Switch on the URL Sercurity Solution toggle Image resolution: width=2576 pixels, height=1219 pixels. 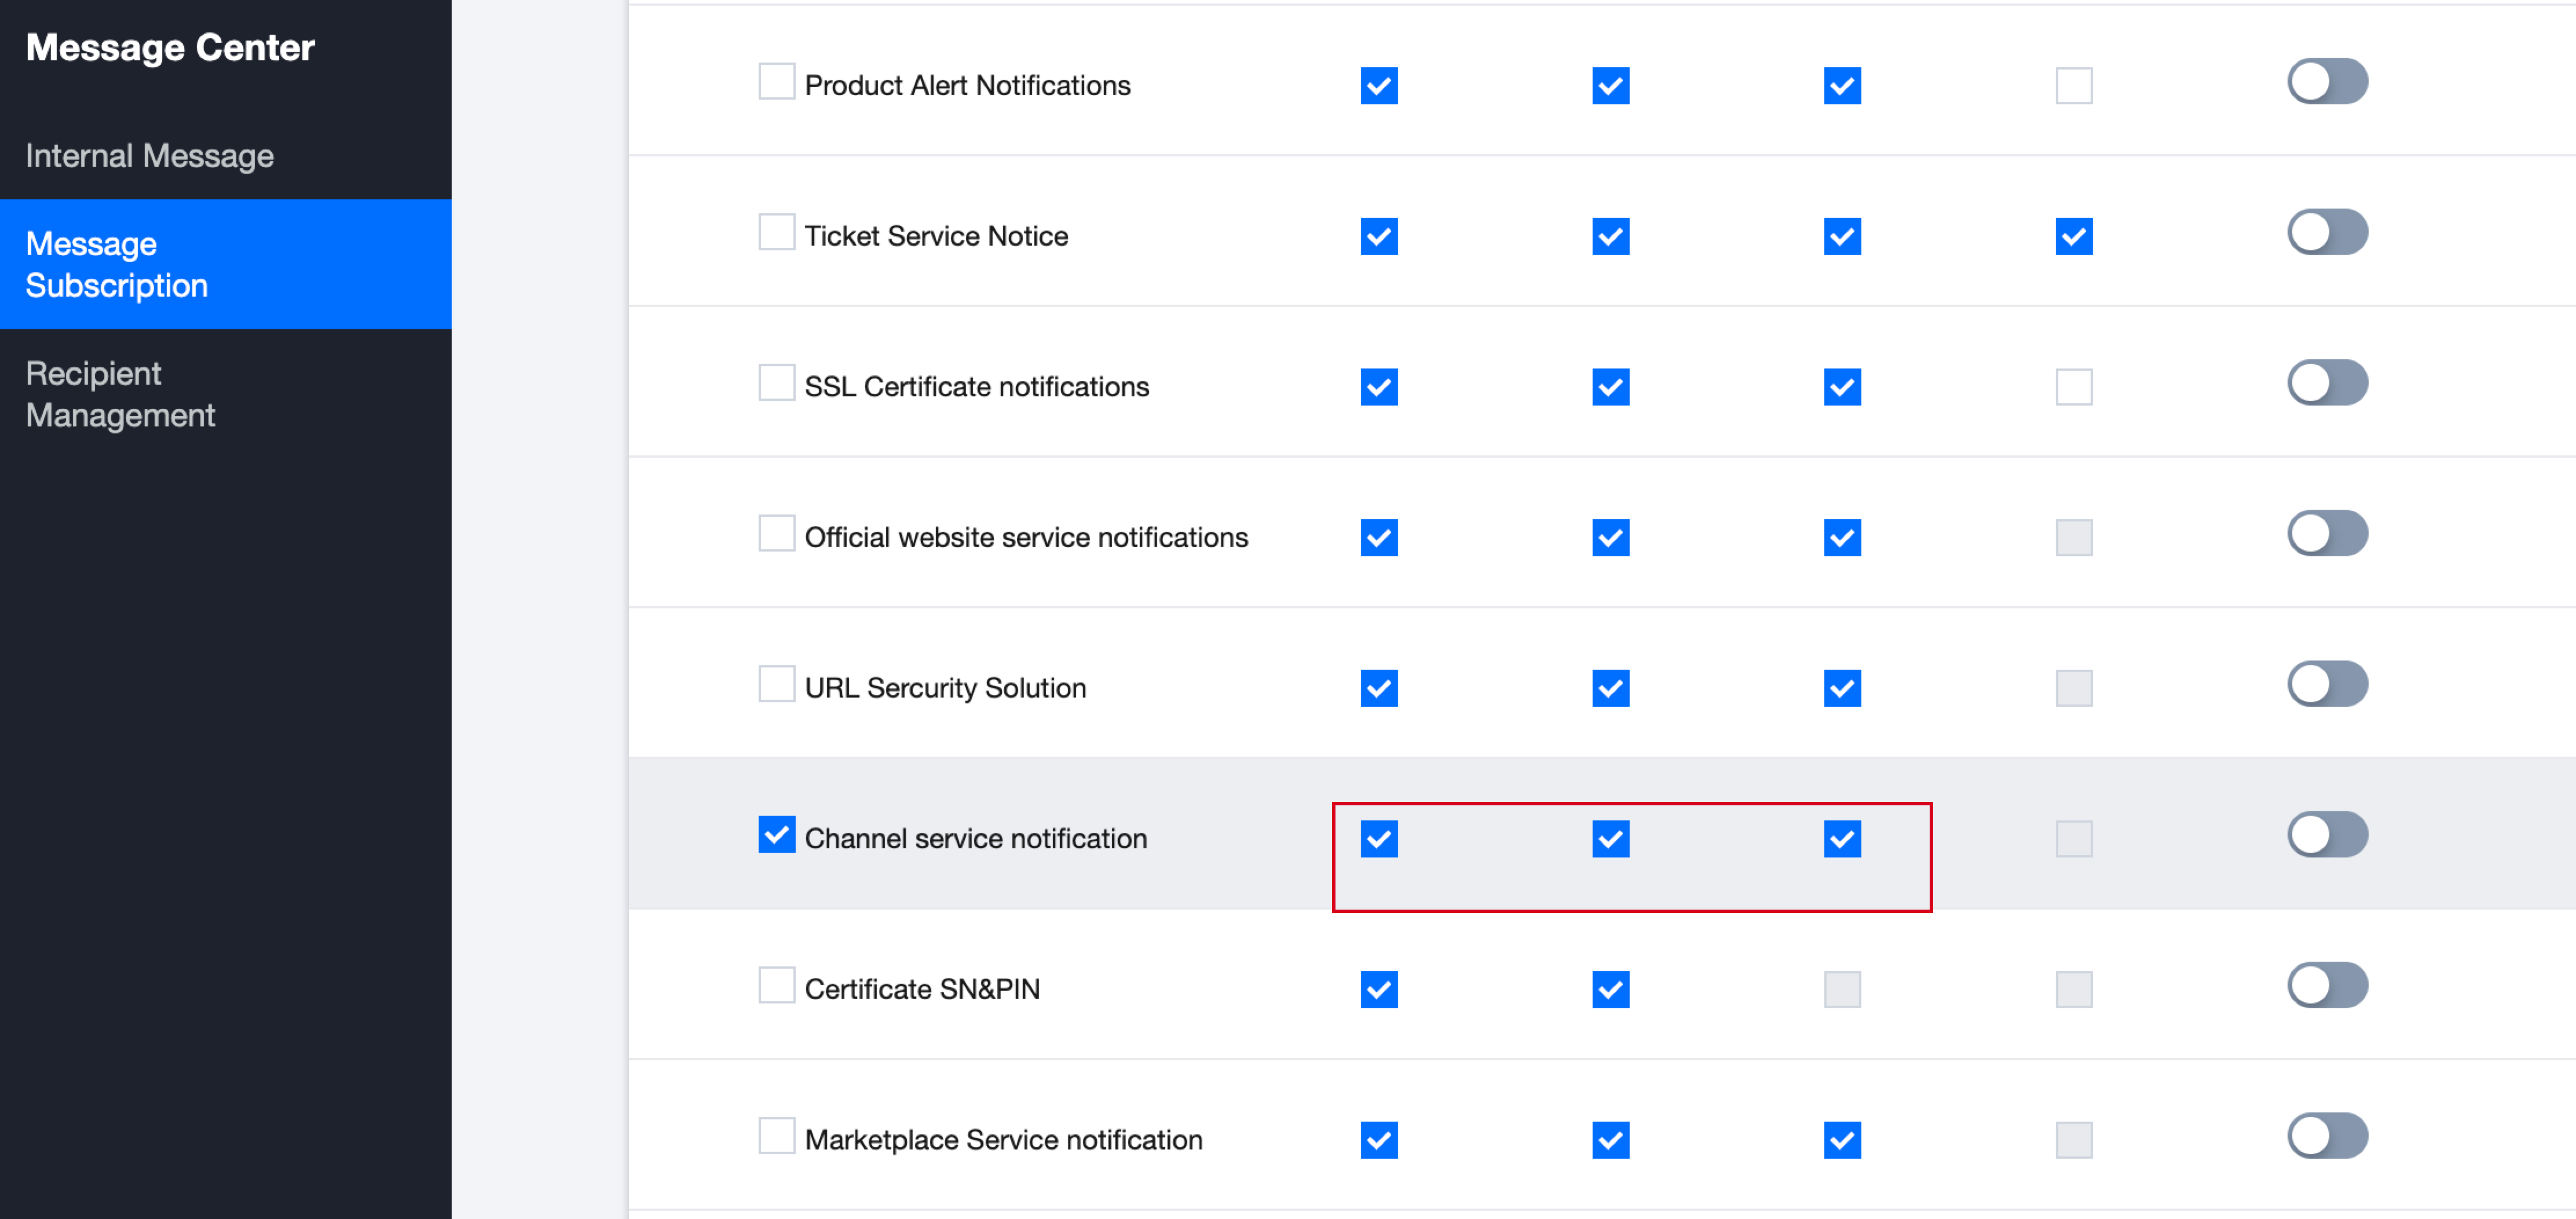click(2327, 684)
